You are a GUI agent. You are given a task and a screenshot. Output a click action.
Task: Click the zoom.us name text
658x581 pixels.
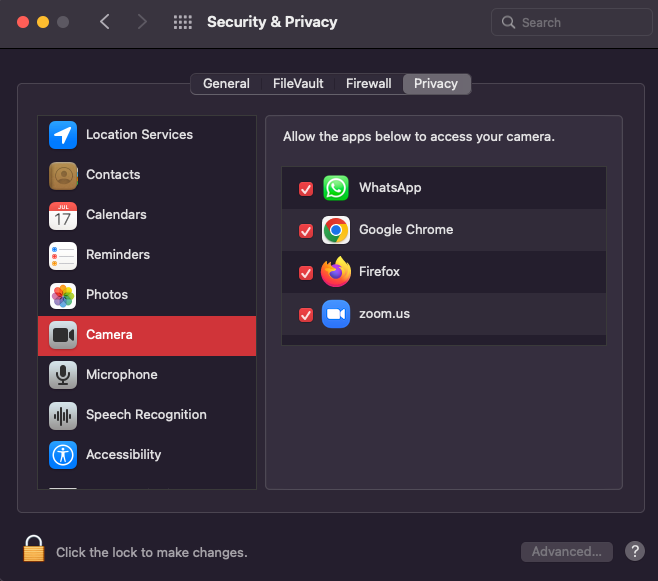pos(384,314)
